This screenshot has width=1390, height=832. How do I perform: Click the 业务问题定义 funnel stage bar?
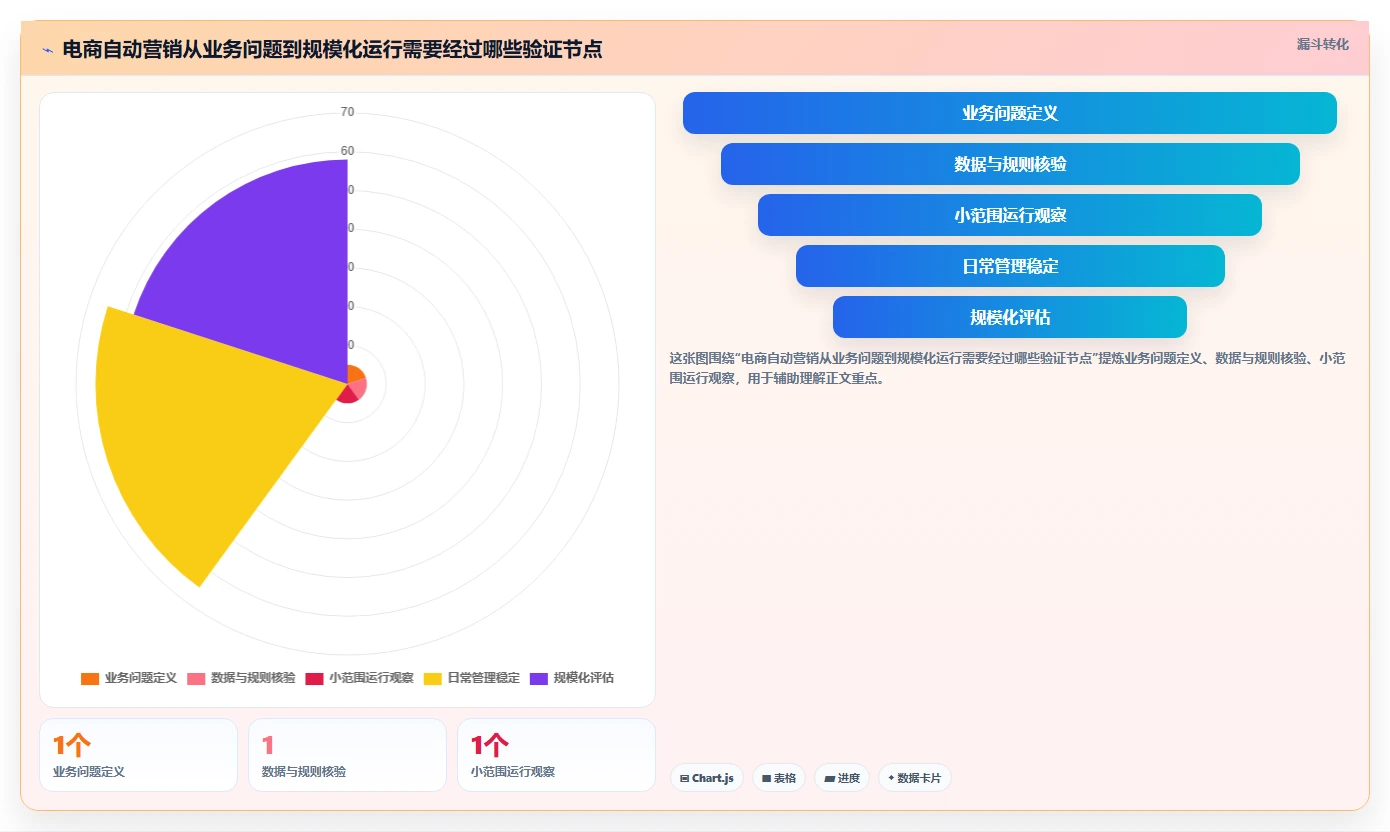1010,113
